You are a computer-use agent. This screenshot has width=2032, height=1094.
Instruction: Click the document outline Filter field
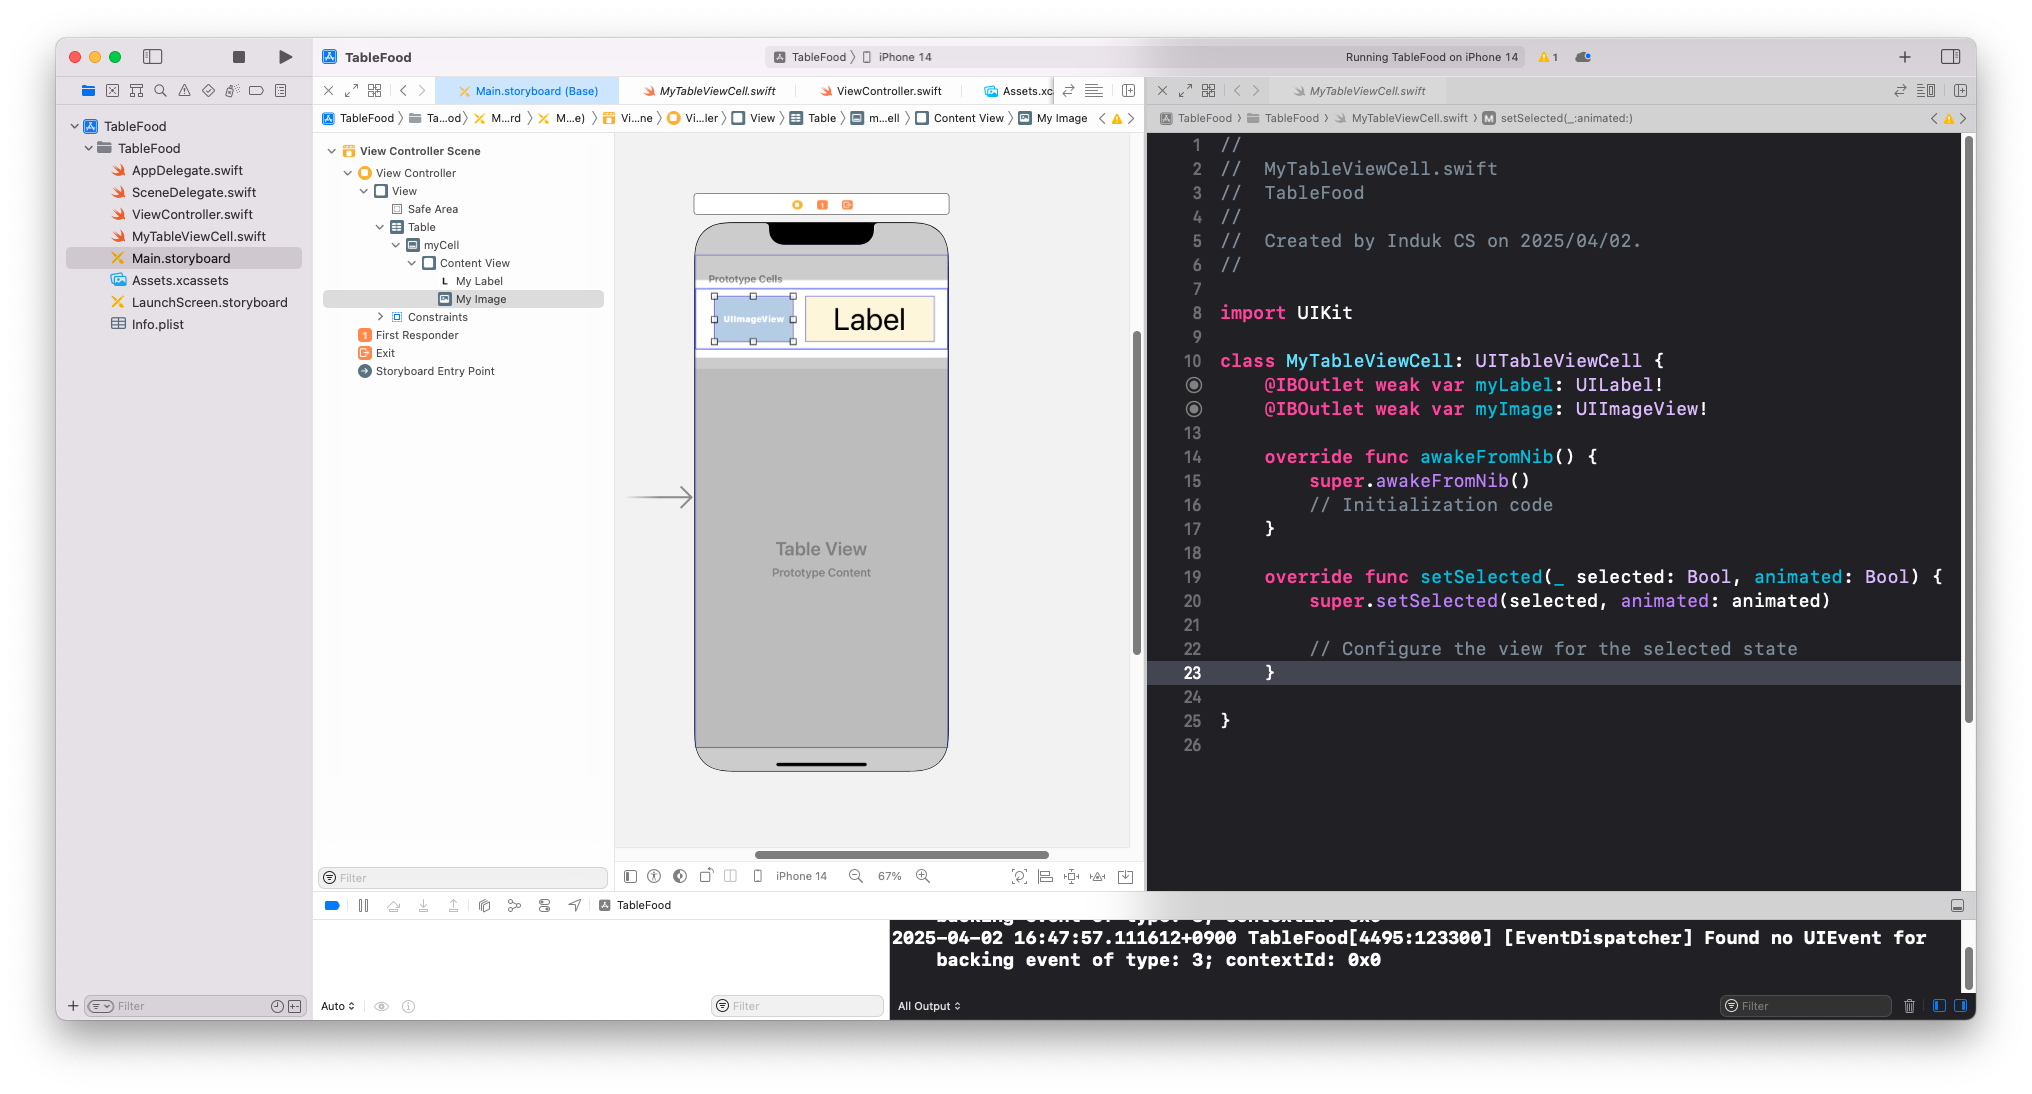coord(470,878)
